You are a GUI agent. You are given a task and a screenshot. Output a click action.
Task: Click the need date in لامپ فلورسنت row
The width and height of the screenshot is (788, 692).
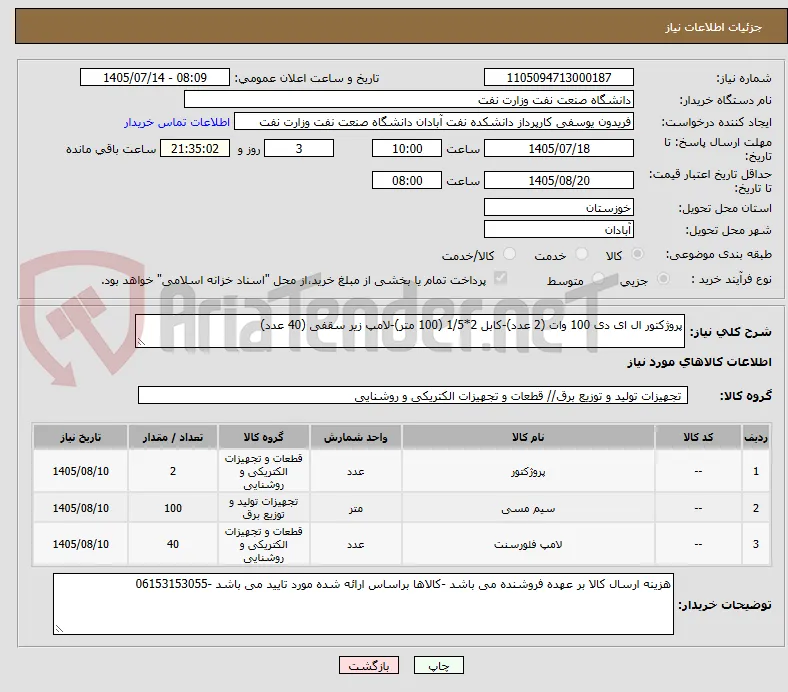(80, 544)
